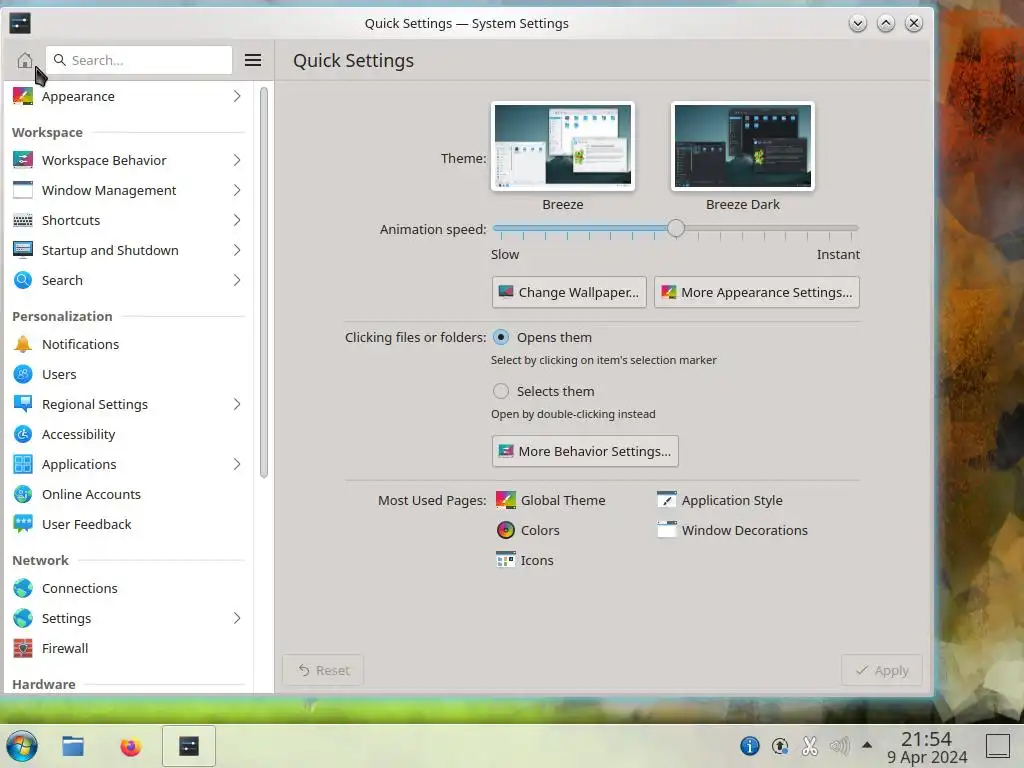Open the application launcher start button
This screenshot has height=768, width=1024.
[x=22, y=746]
